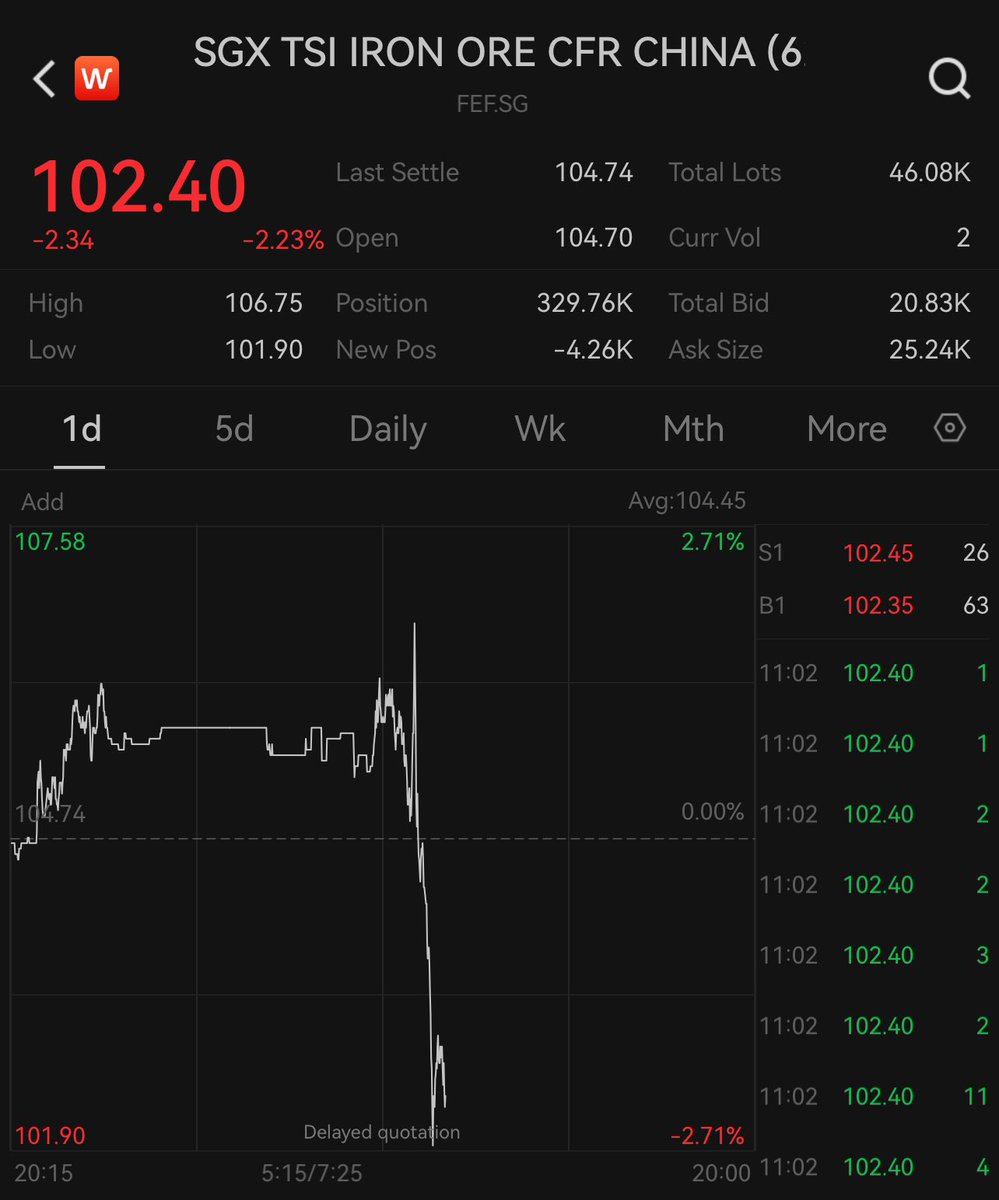
Task: Select the 1d chart tab
Action: coord(81,429)
